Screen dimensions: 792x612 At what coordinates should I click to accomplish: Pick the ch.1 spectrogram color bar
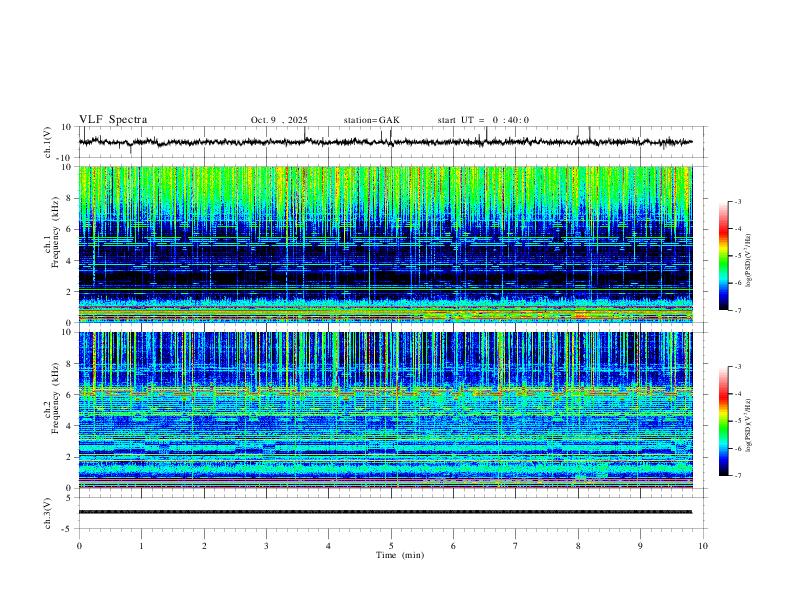tap(723, 256)
